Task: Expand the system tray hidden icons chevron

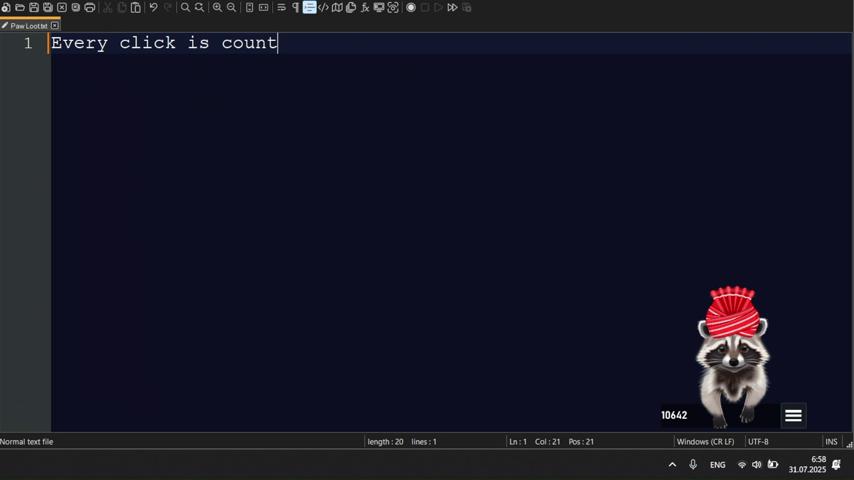Action: pyautogui.click(x=672, y=464)
